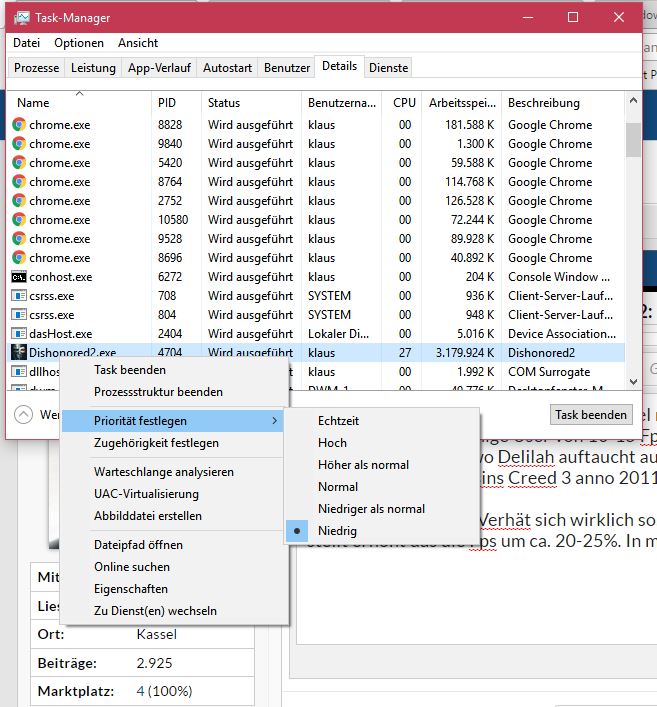657x707 pixels.
Task: Click Chrome icon of PID 9528 row
Action: pyautogui.click(x=19, y=239)
